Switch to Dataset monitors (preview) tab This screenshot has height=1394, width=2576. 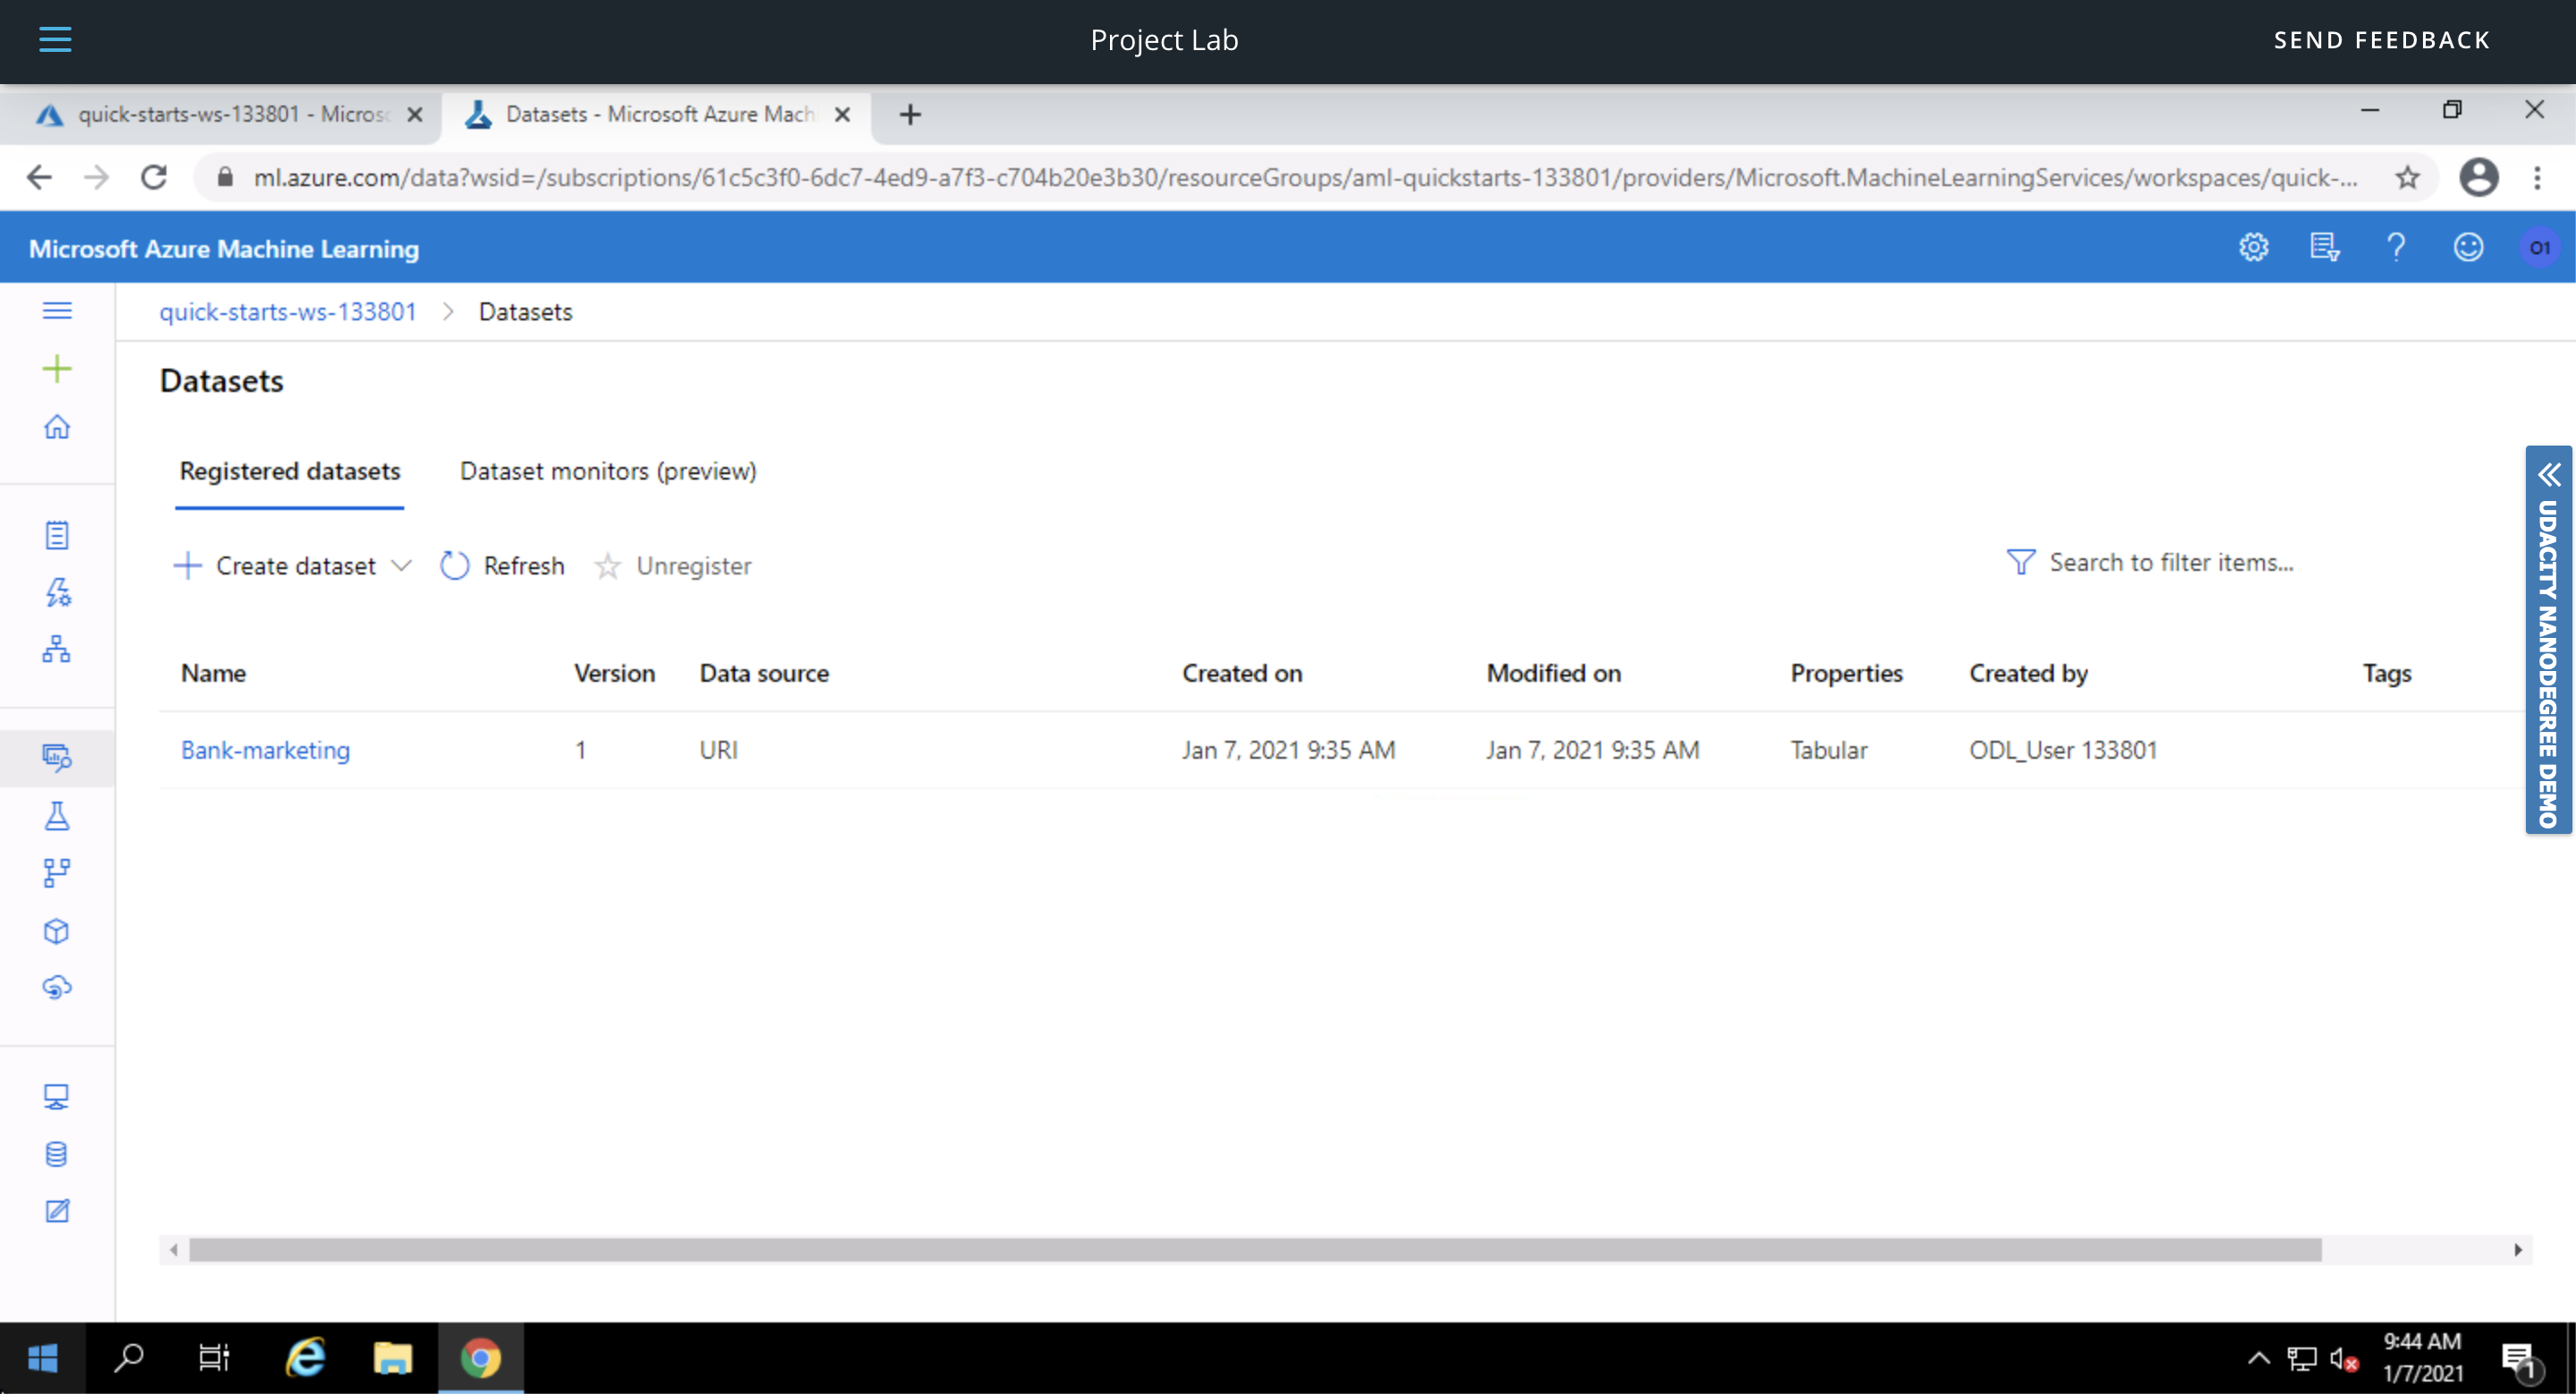coord(608,471)
